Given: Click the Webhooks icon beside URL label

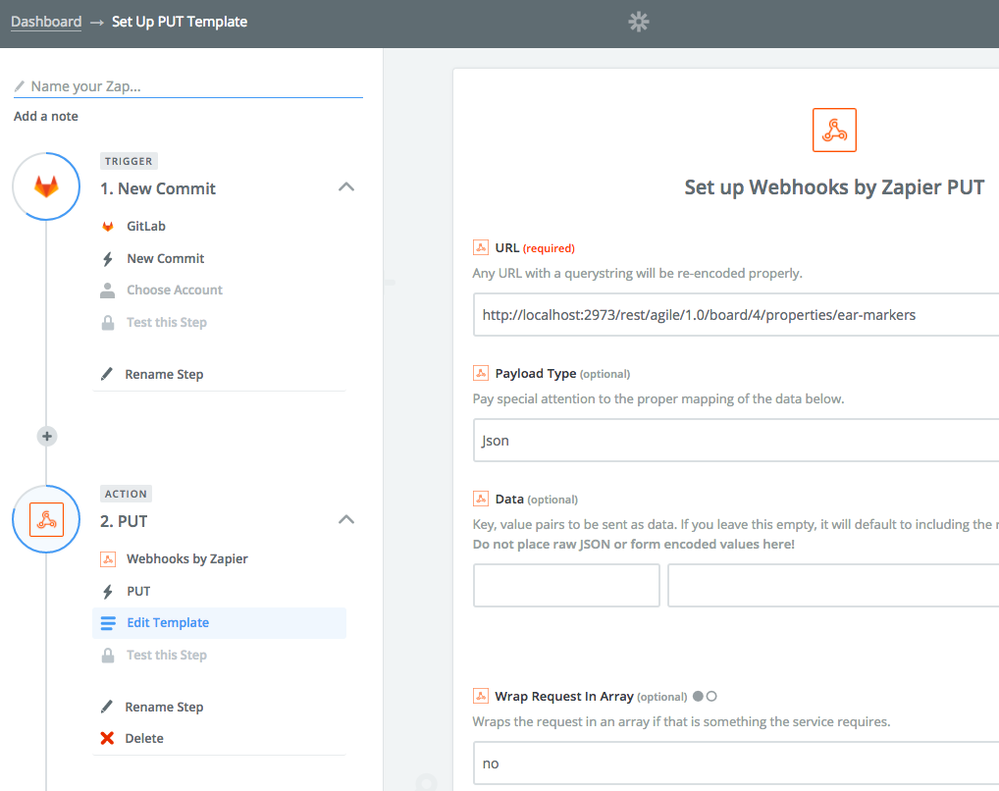Looking at the screenshot, I should click(481, 247).
